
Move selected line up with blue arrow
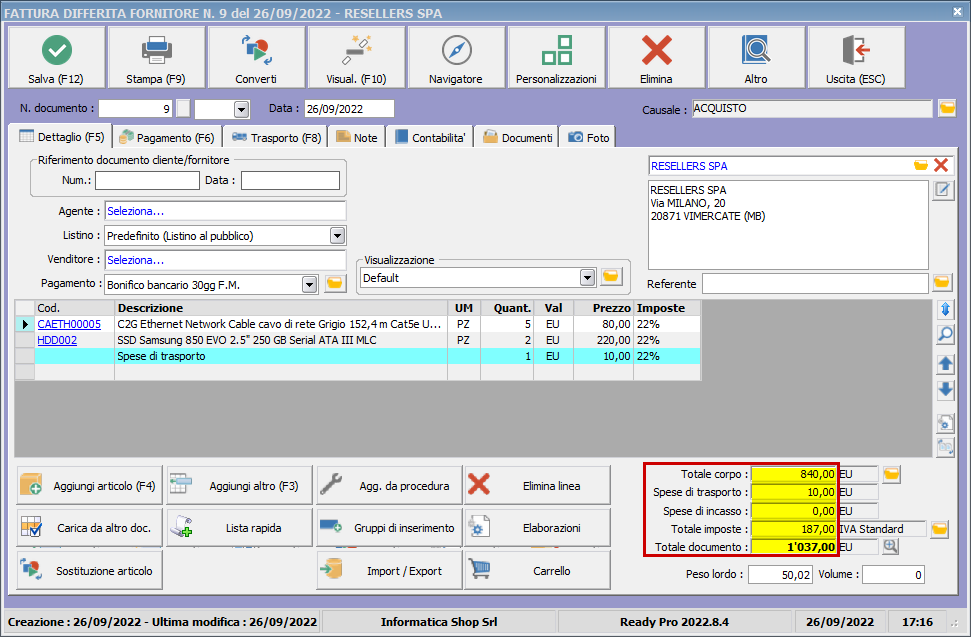click(x=946, y=364)
